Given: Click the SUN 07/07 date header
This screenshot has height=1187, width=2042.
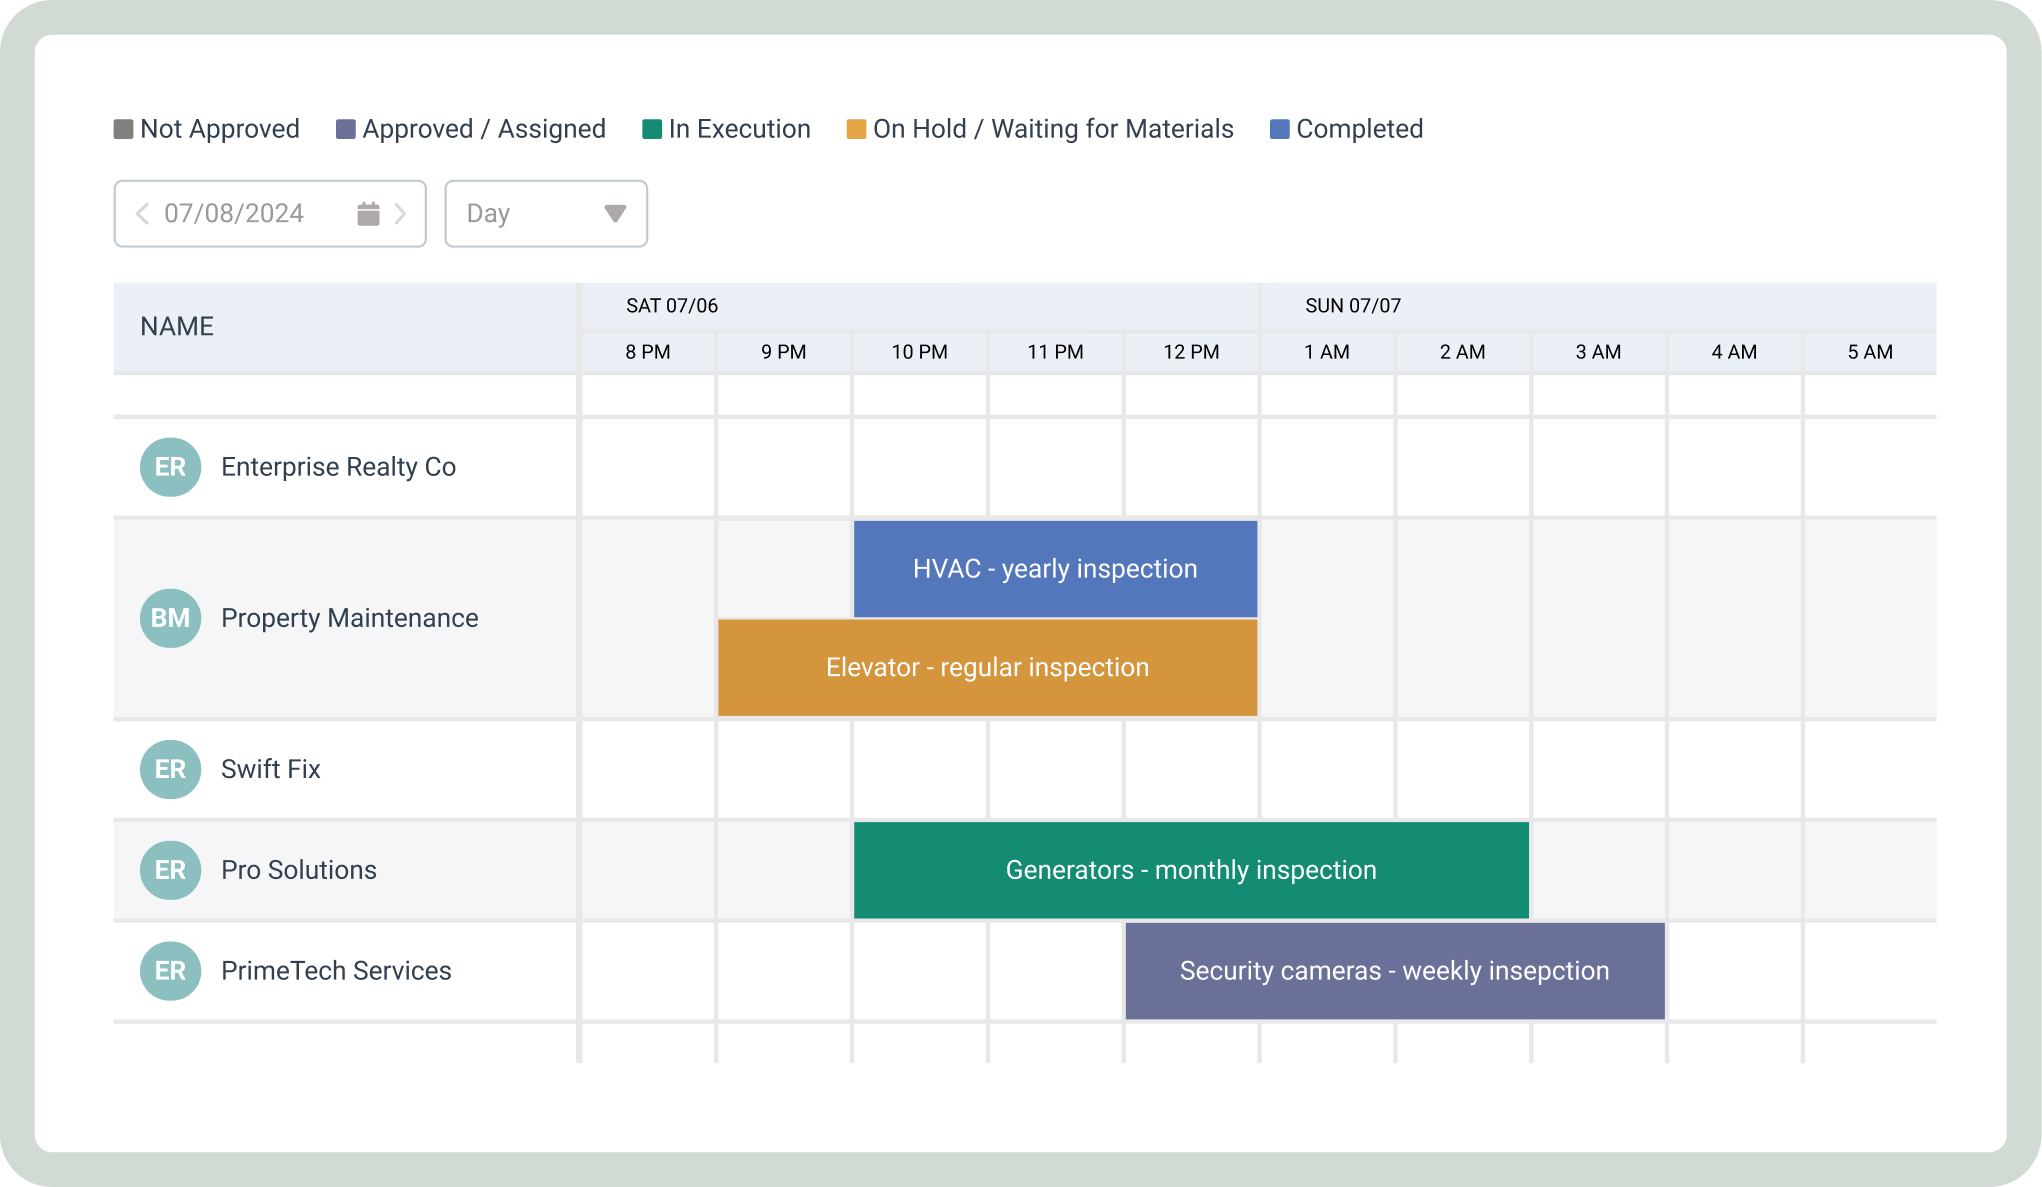Looking at the screenshot, I should (1352, 306).
